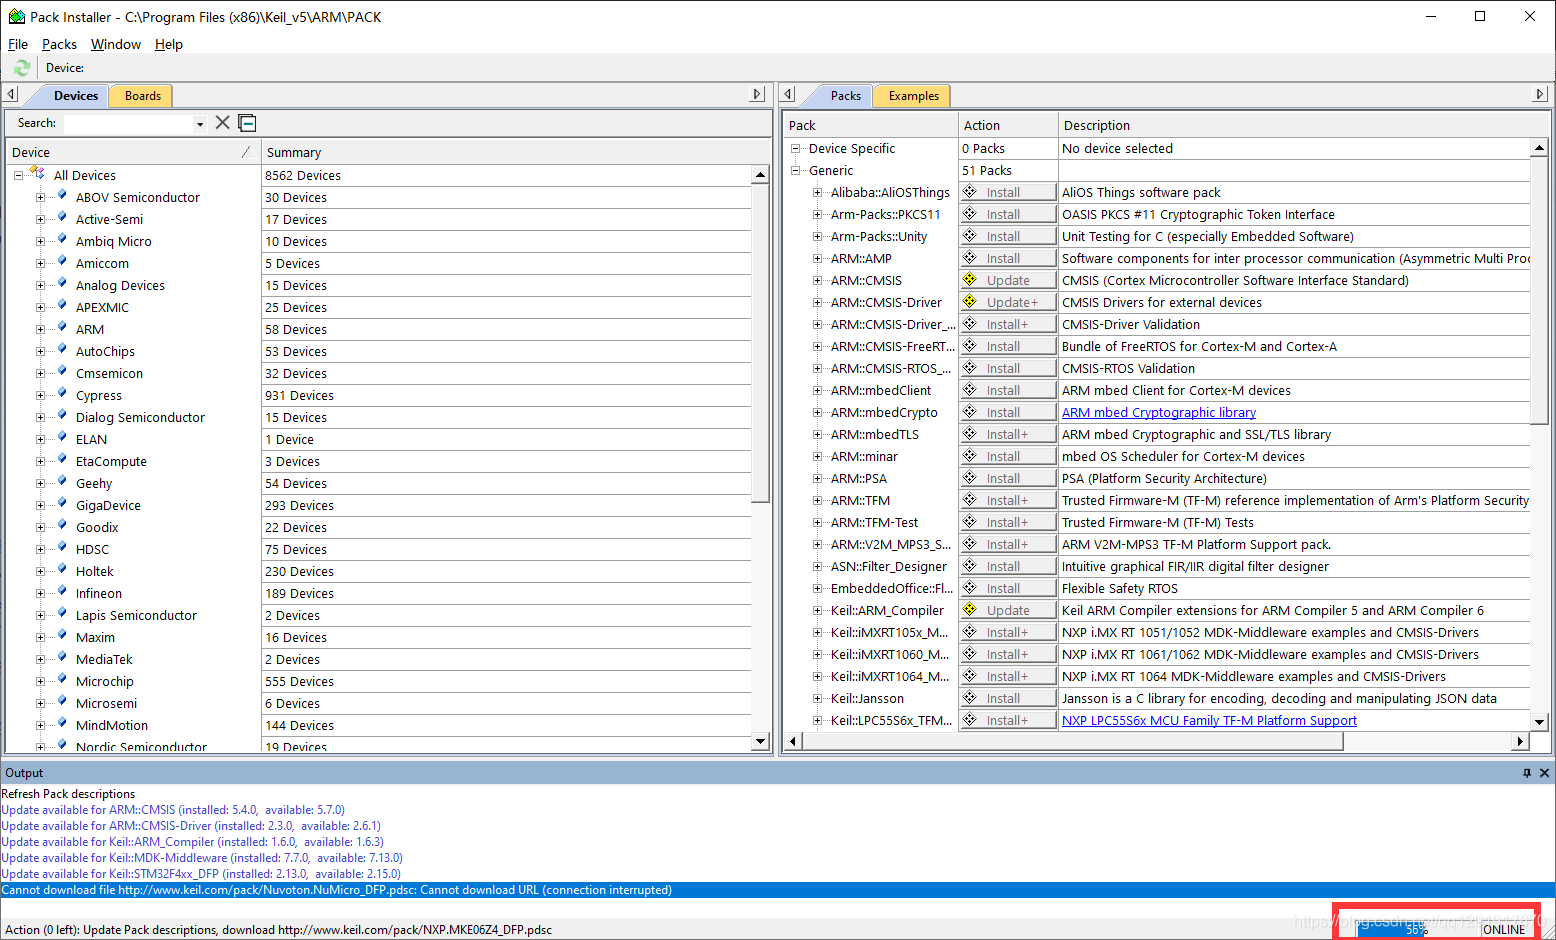Click the device icon next to Cypress

tap(62, 394)
